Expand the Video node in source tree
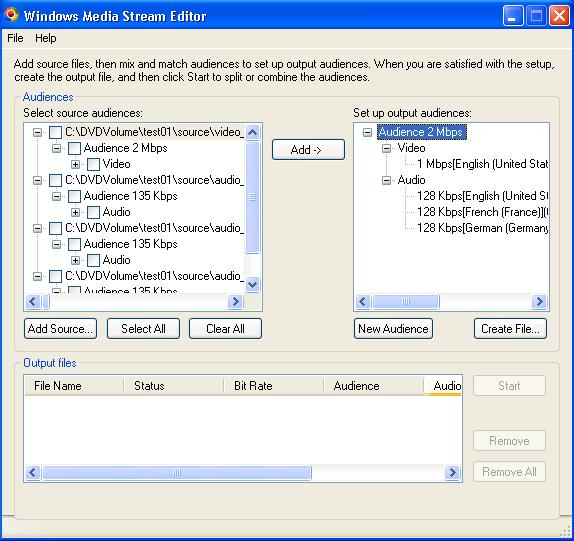The width and height of the screenshot is (574, 541). (75, 164)
